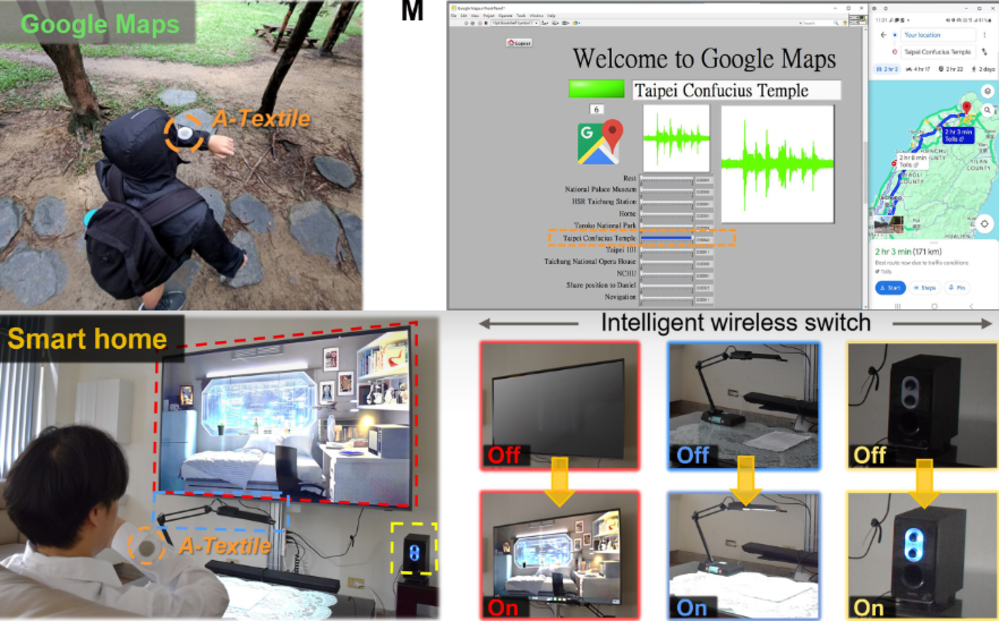Select the transit 2 hr 22 travel tab
Image resolution: width=999 pixels, height=621 pixels.
(952, 69)
